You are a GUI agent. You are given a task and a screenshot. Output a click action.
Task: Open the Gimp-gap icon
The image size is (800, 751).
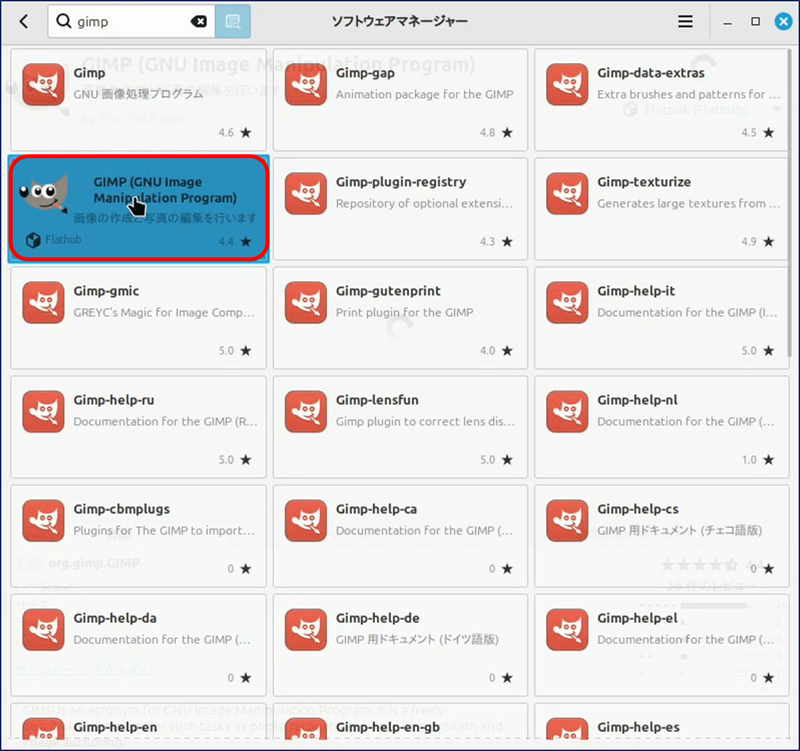306,84
